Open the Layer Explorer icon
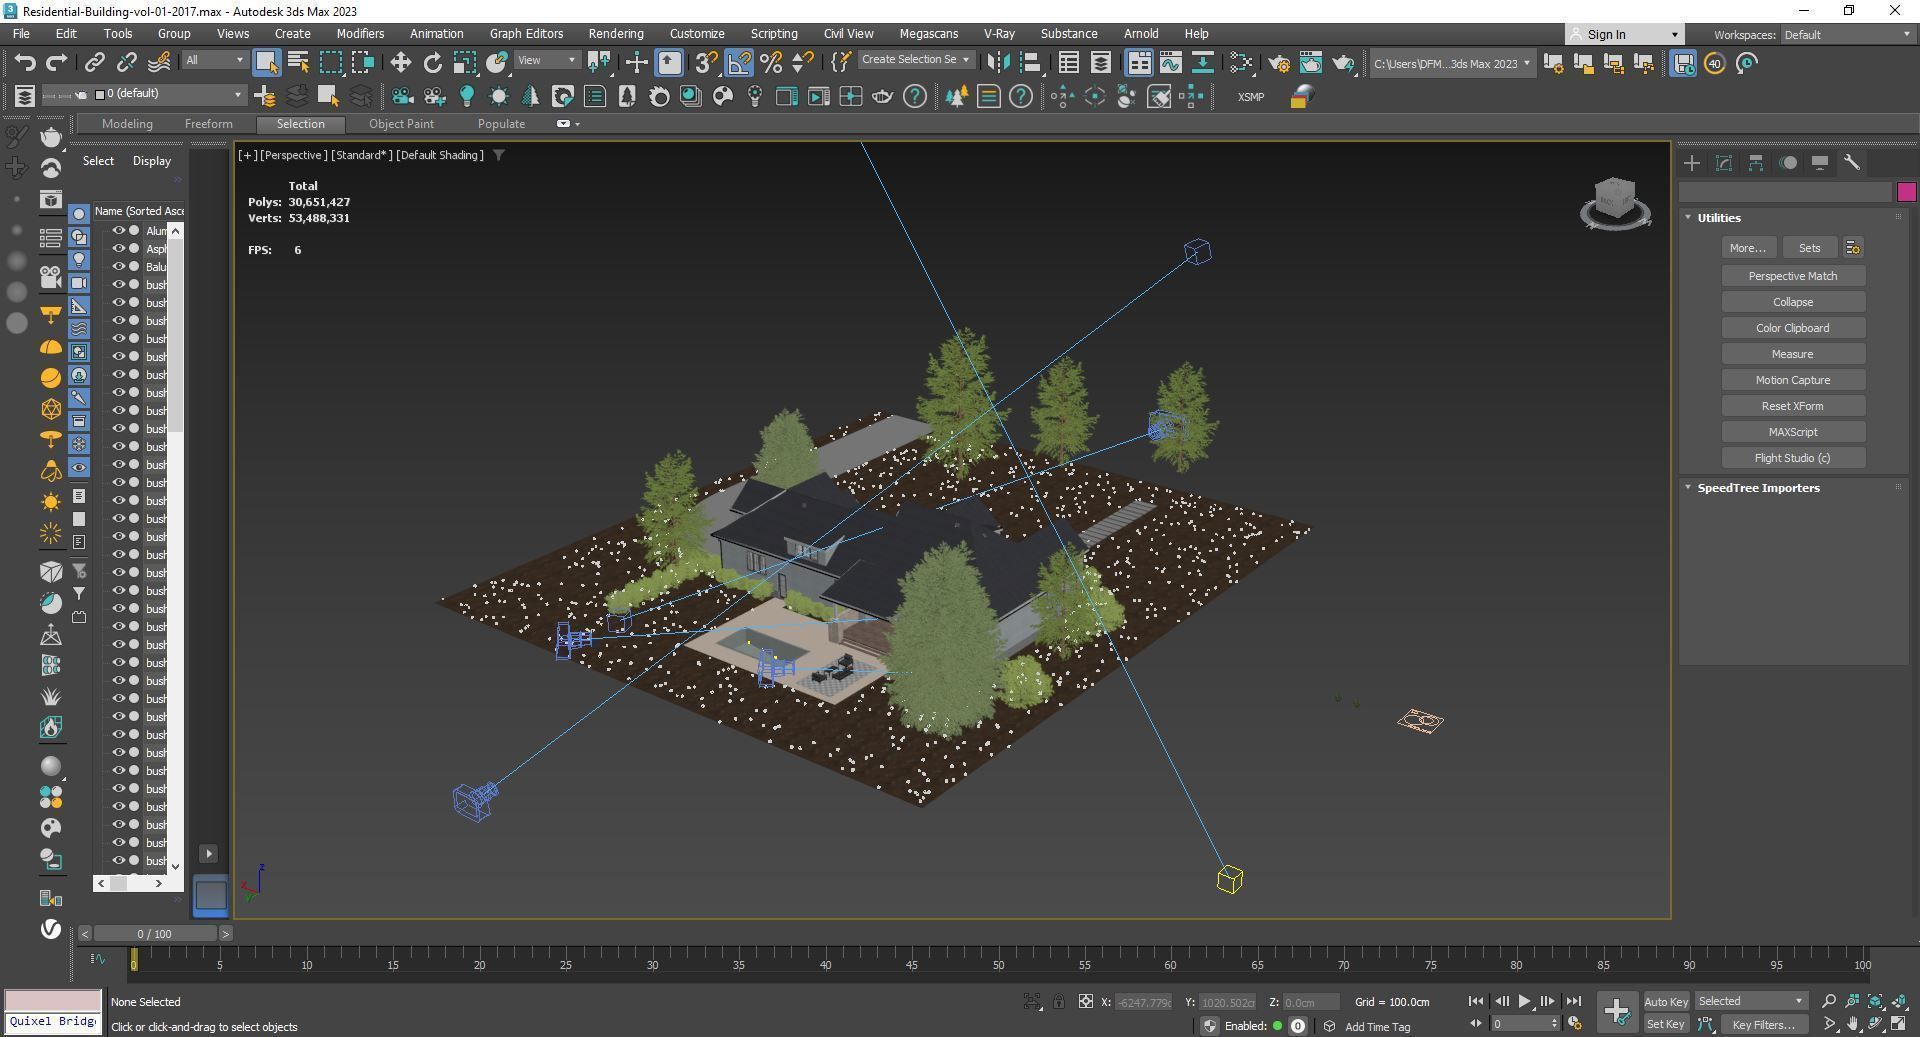Screen dimensions: 1920x1037 click(1100, 63)
